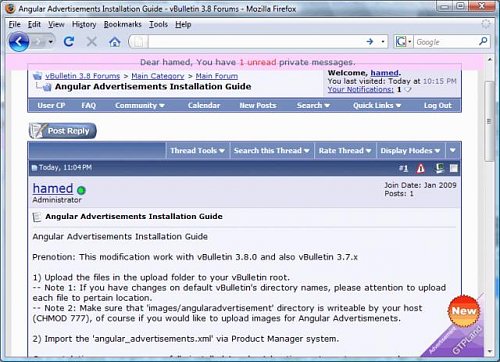Open the back/forward history dropdown arrow
This screenshot has height=362, width=500.
pyautogui.click(x=51, y=42)
